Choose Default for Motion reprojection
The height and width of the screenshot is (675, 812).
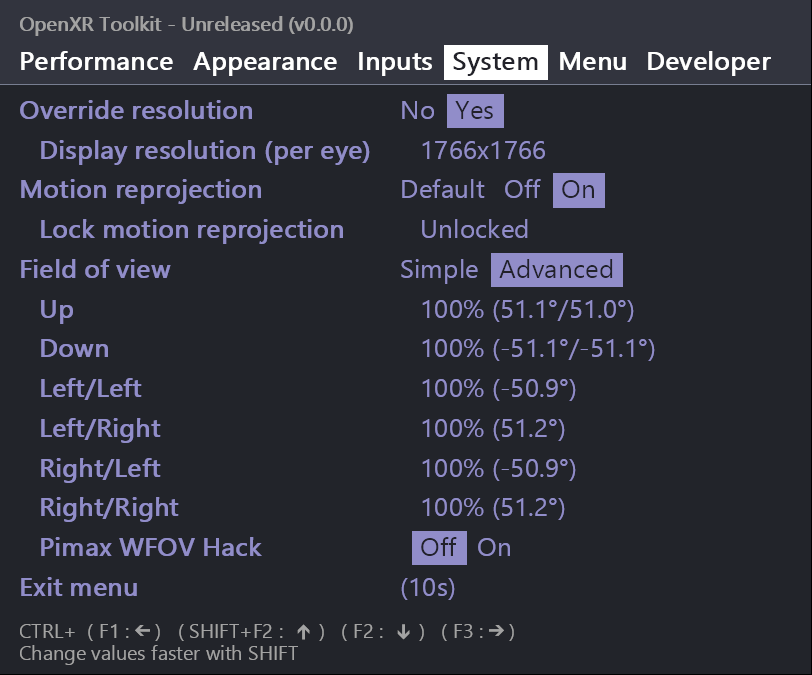pos(442,190)
